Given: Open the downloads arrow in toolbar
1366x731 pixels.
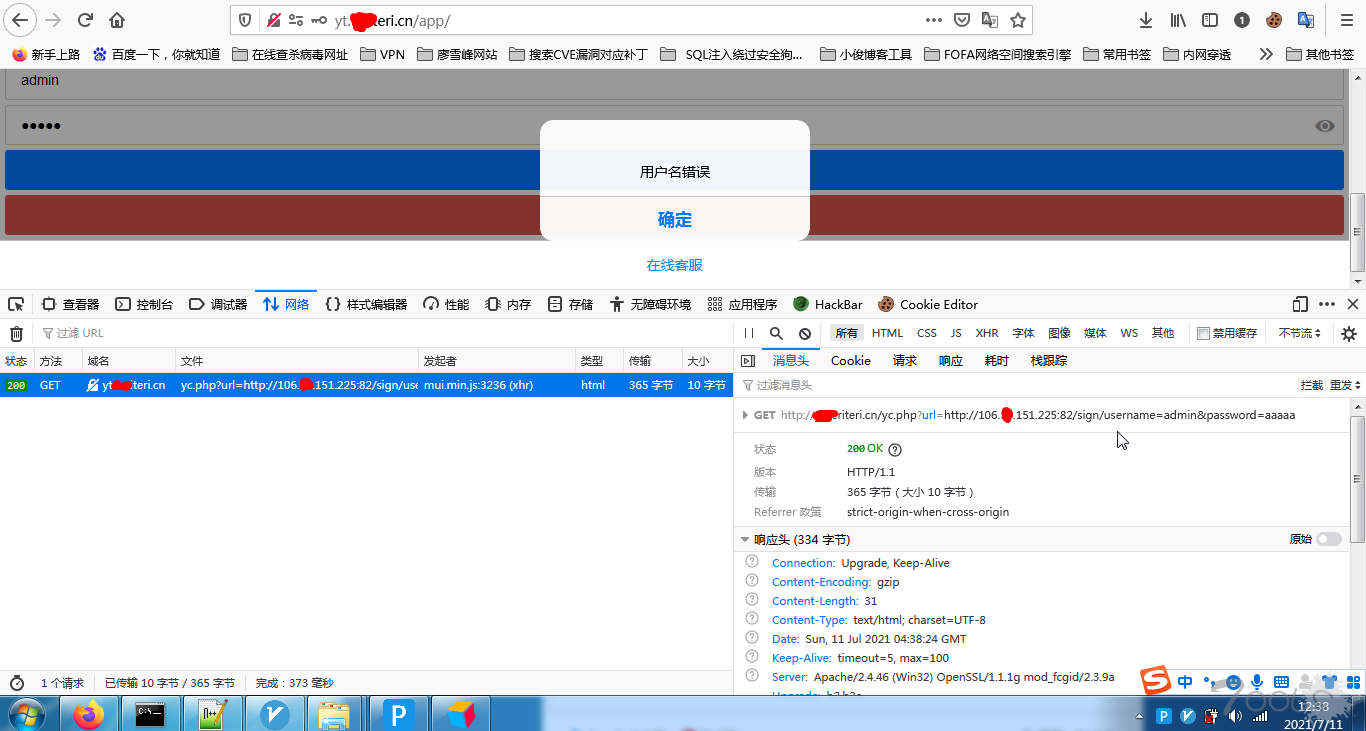Looking at the screenshot, I should [x=1146, y=20].
